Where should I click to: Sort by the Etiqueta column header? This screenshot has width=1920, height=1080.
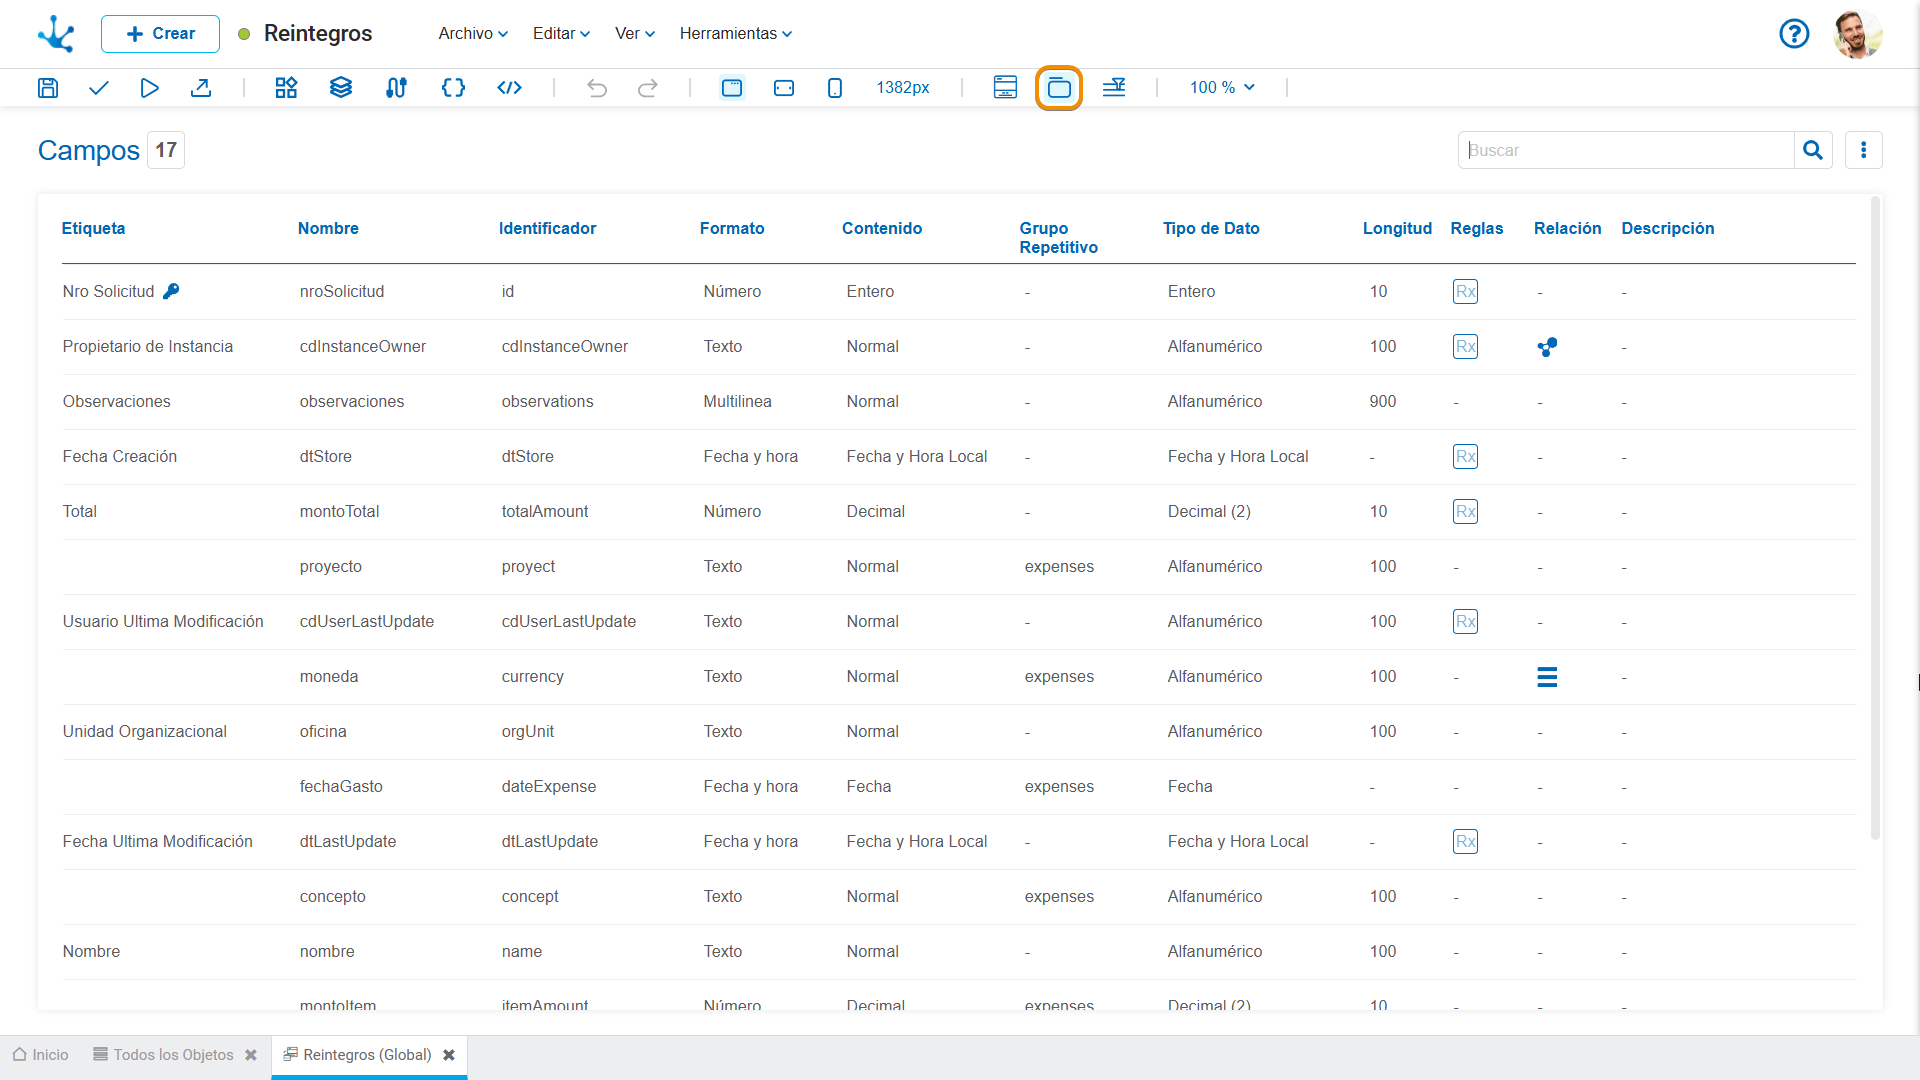(x=93, y=228)
